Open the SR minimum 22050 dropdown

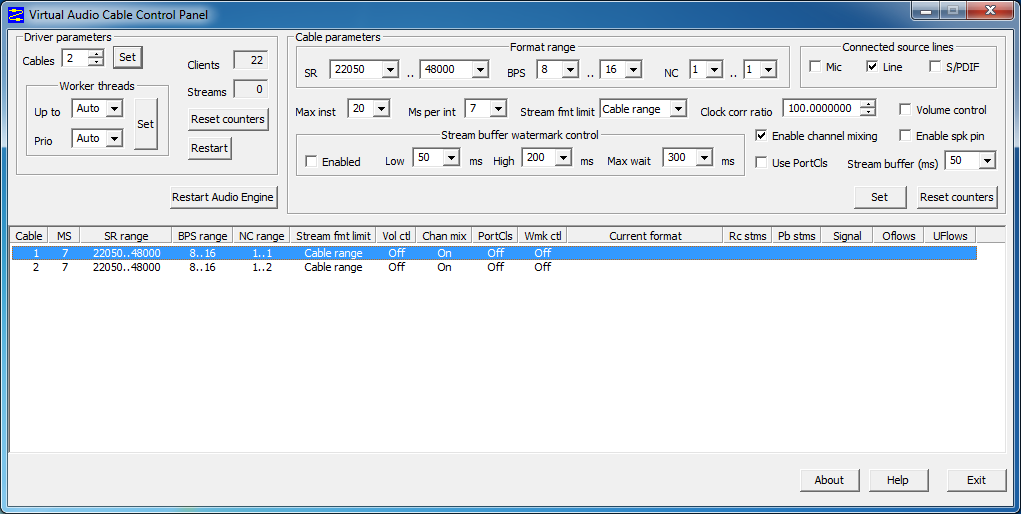click(x=389, y=69)
